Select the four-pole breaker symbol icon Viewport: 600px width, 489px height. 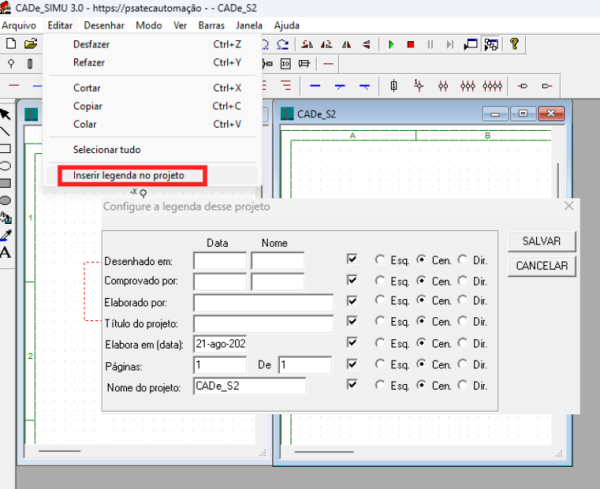[492, 86]
